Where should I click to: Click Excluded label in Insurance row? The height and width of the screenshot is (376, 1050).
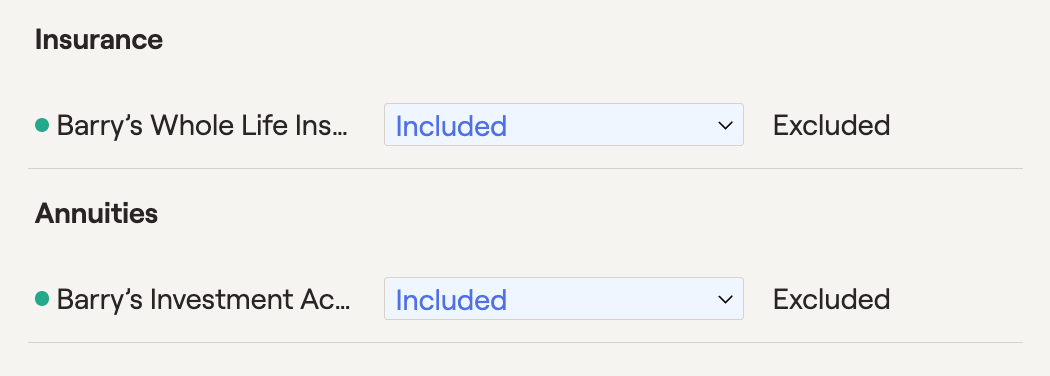click(831, 125)
